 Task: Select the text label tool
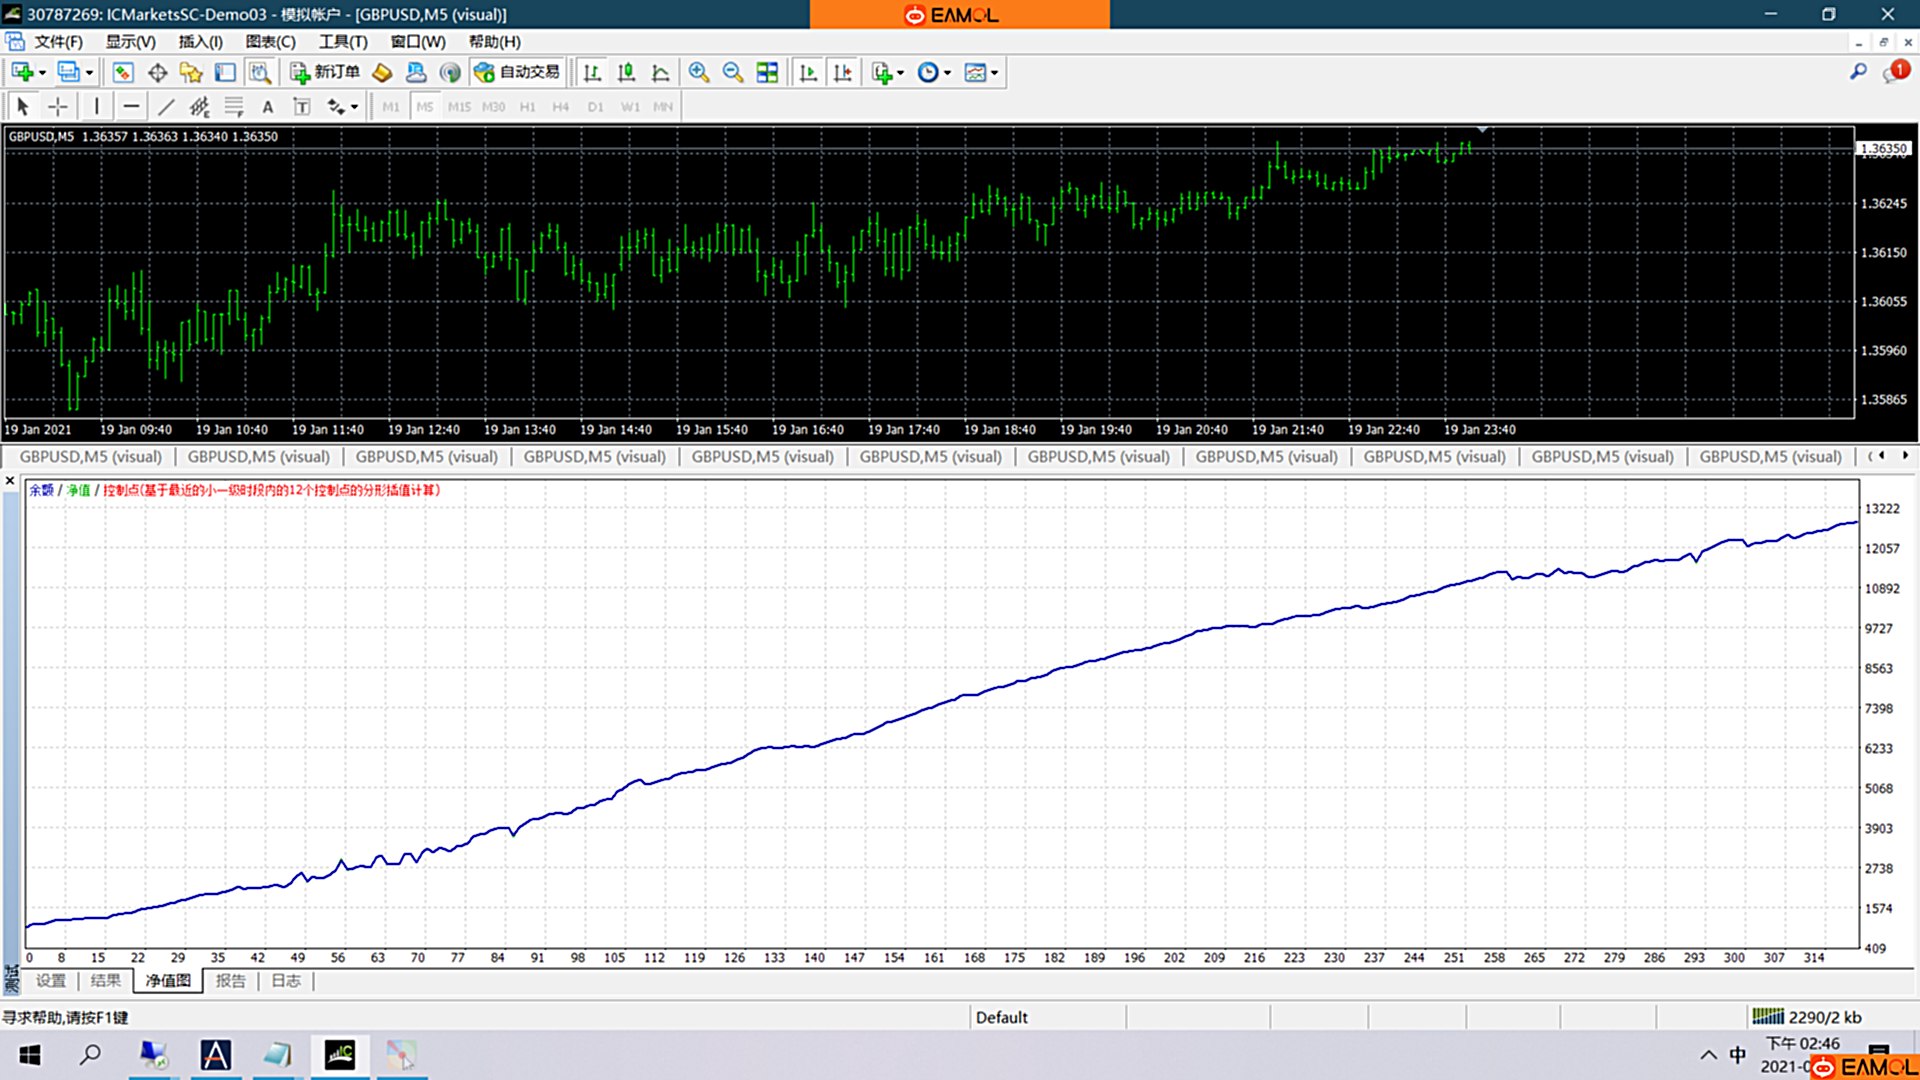click(x=301, y=106)
